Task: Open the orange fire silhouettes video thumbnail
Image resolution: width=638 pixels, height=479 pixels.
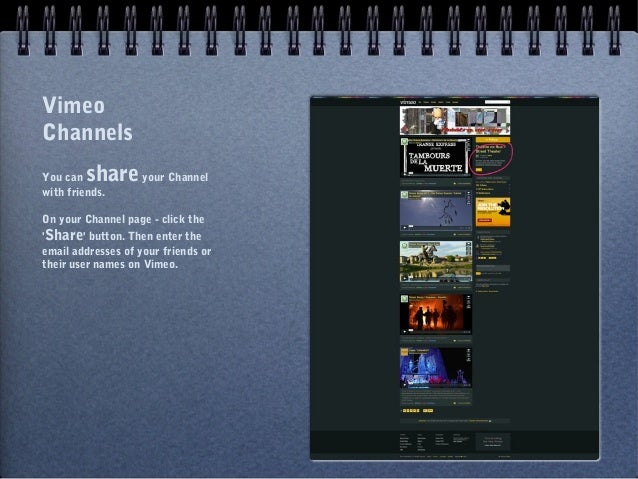Action: click(x=436, y=315)
